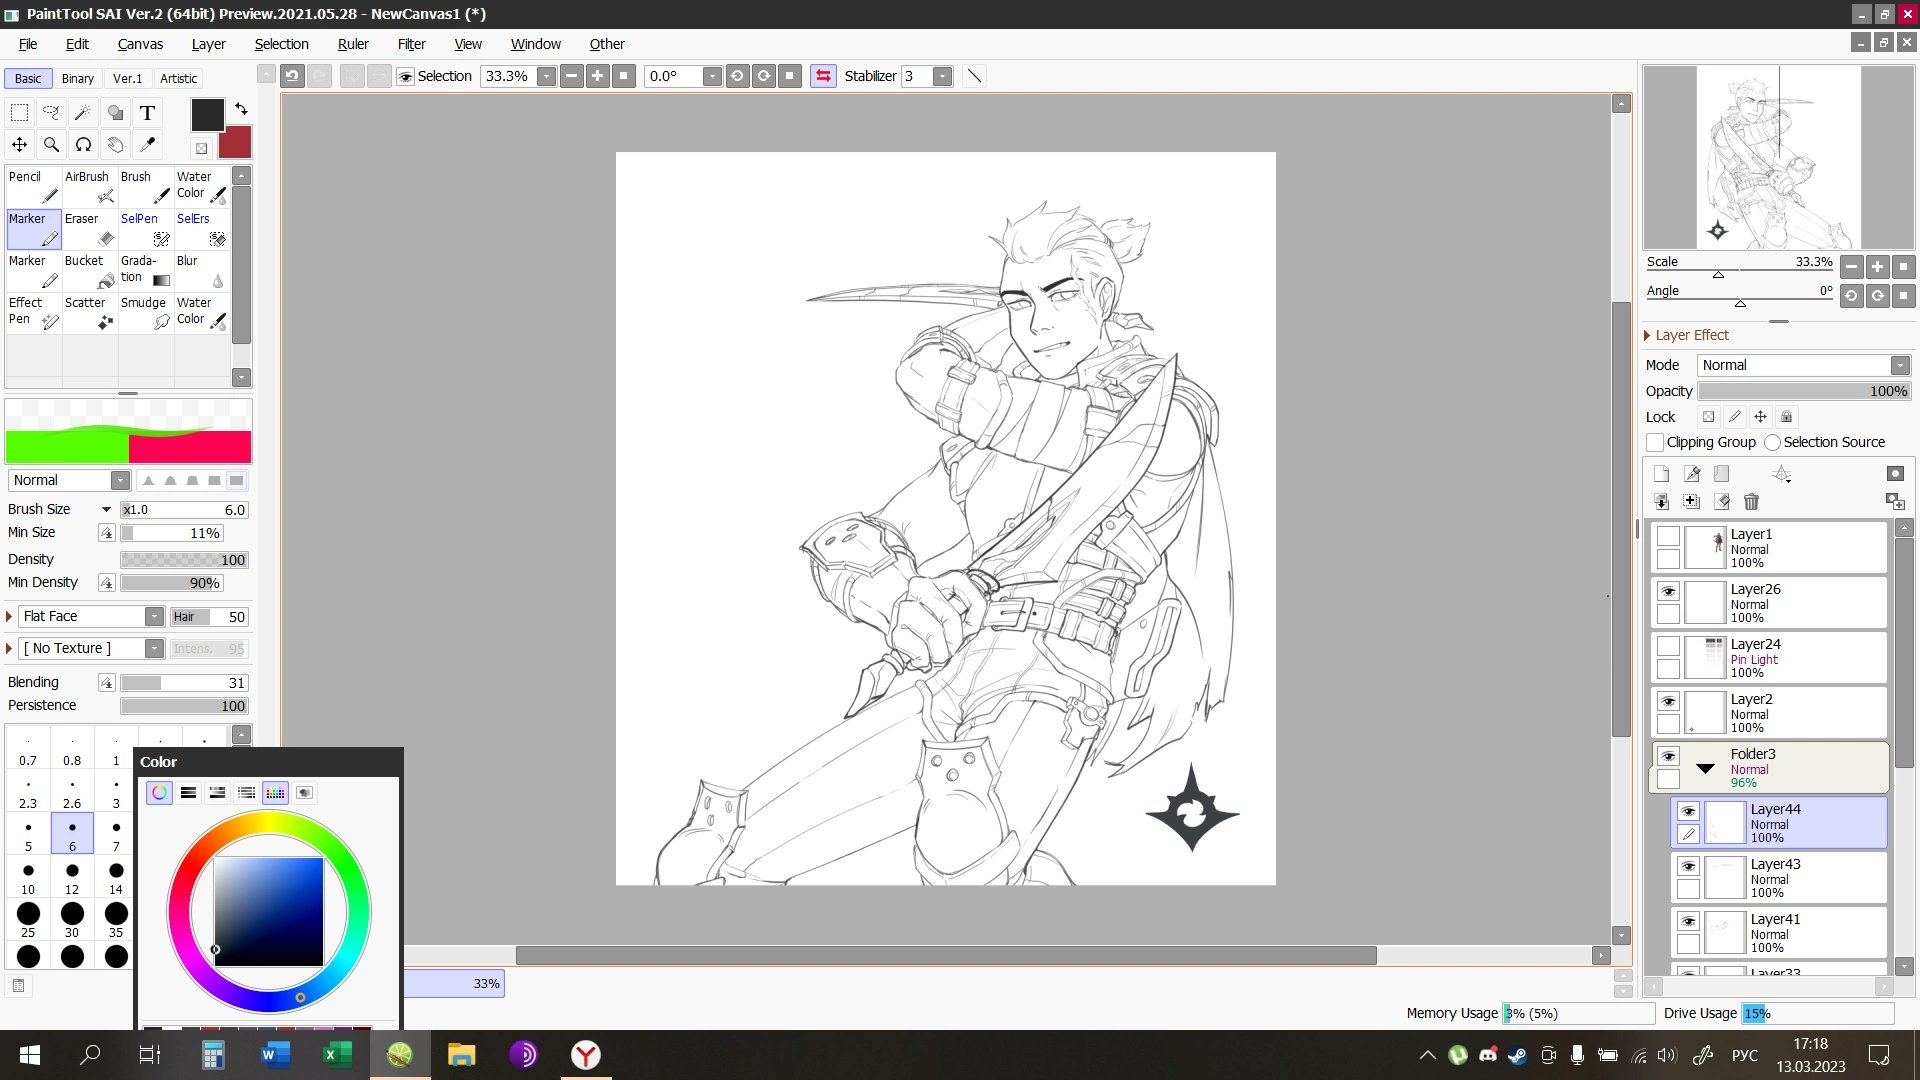Select the Move tool
The image size is (1920, 1080).
[x=19, y=145]
